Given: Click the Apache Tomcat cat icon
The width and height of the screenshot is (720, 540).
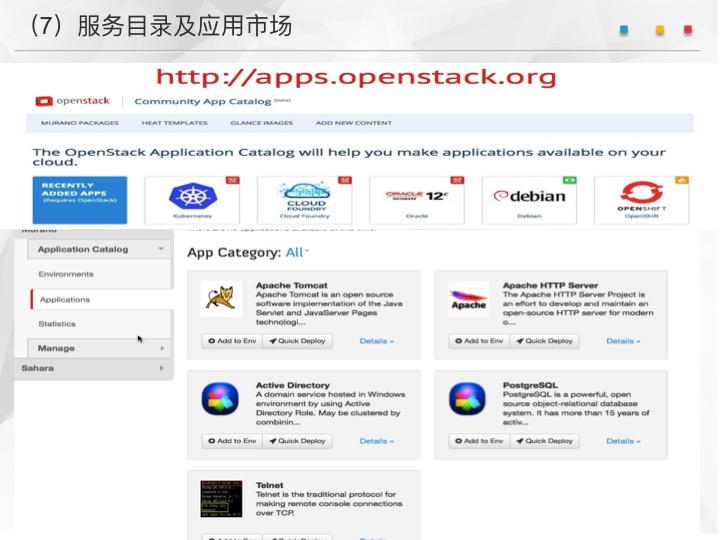Looking at the screenshot, I should (221, 298).
